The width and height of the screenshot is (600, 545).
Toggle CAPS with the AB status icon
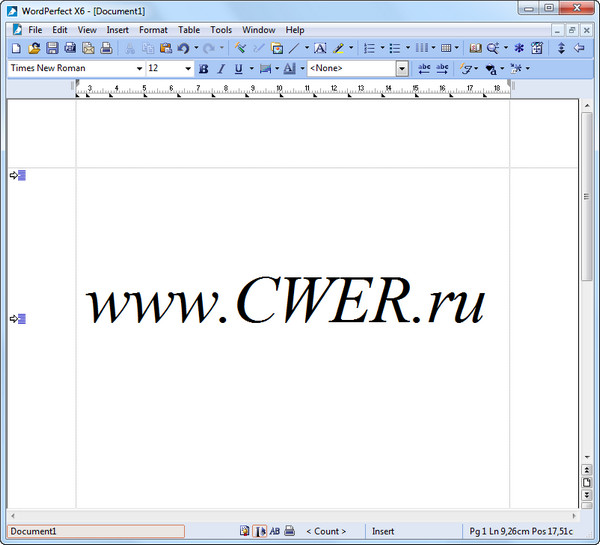(x=275, y=531)
